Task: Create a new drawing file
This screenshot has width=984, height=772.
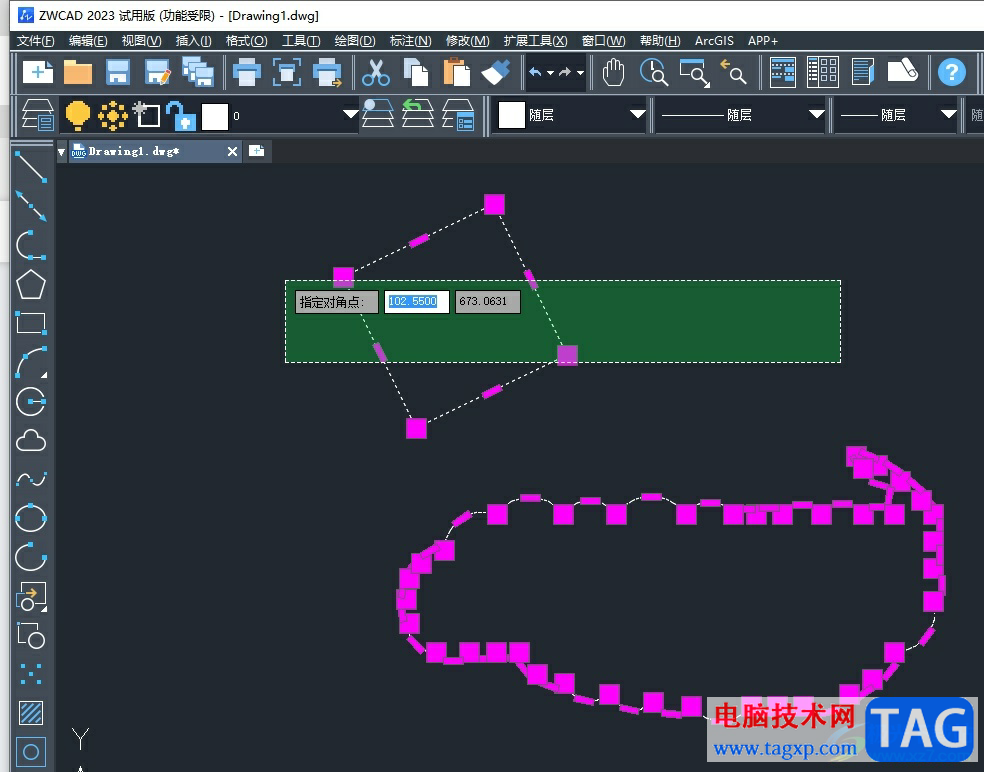Action: click(38, 72)
